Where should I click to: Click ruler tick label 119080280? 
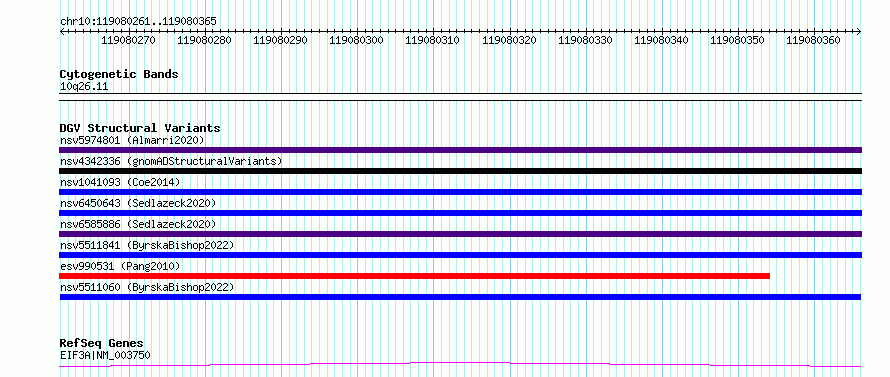click(204, 40)
